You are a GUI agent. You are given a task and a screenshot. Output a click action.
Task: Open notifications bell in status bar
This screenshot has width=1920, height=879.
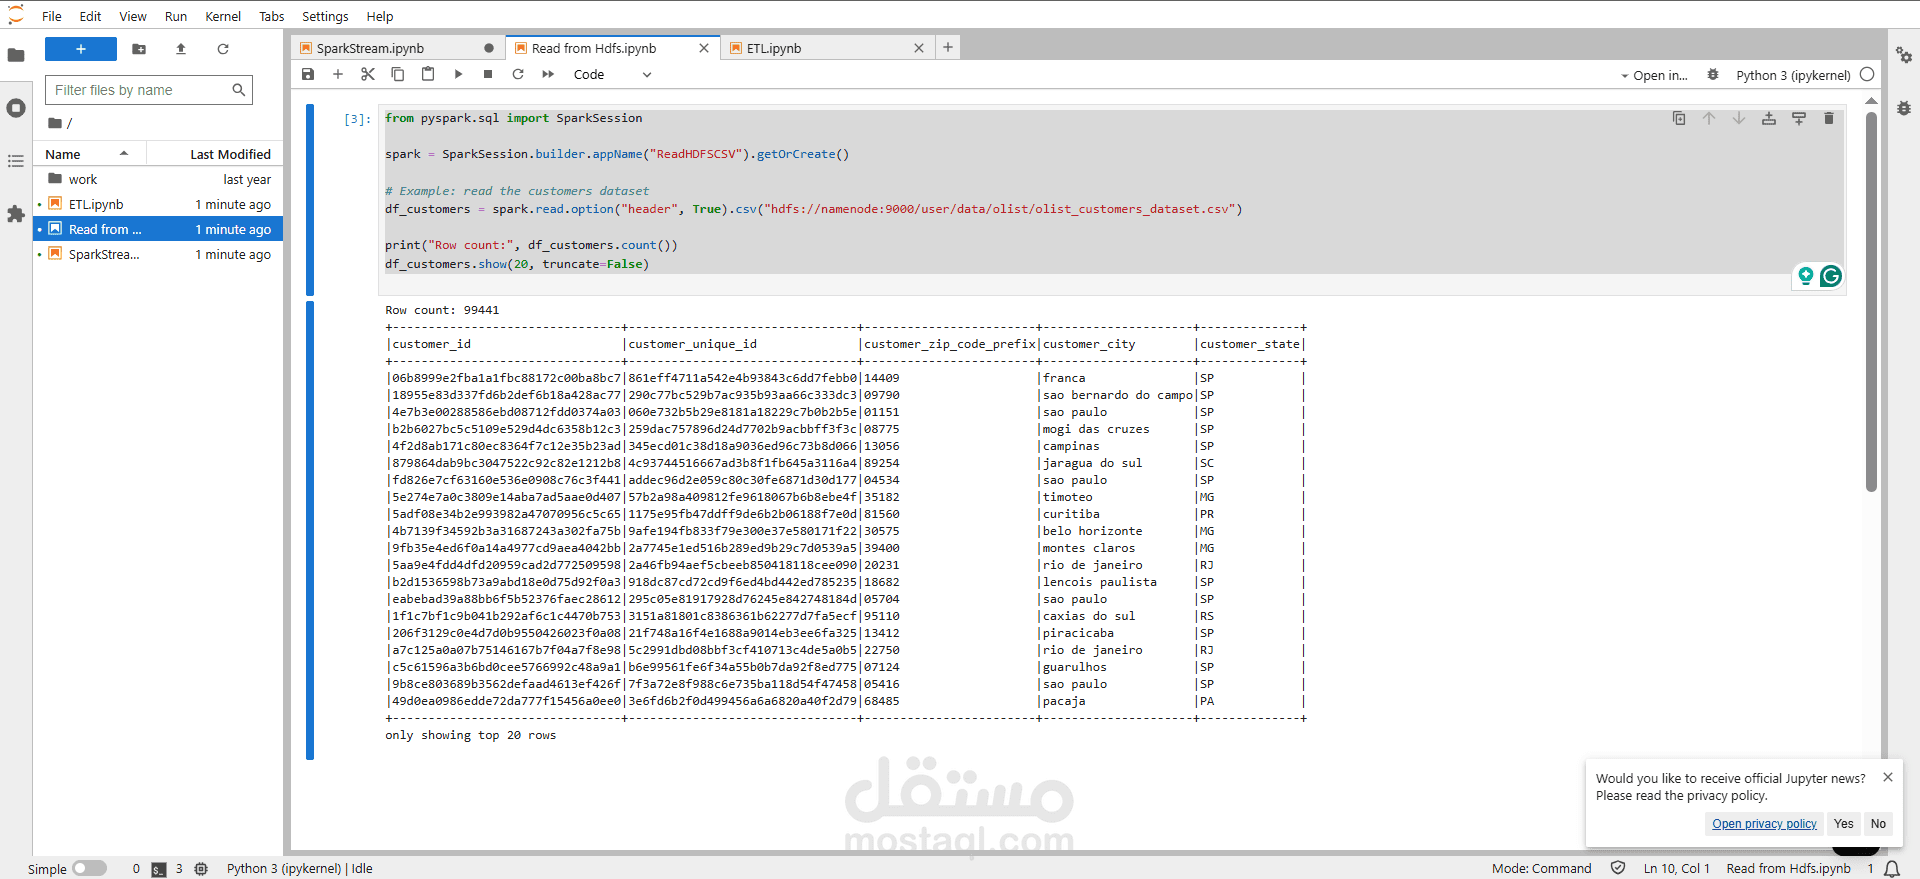1892,869
